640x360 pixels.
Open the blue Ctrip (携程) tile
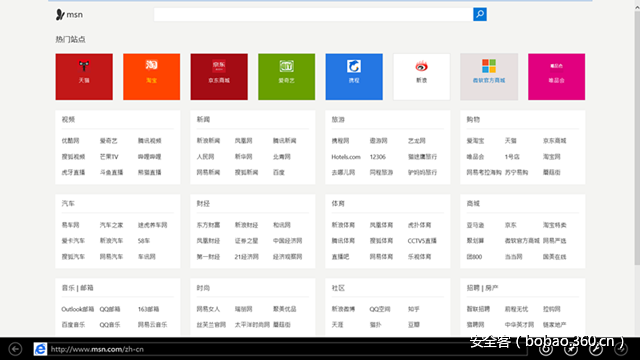pos(354,77)
